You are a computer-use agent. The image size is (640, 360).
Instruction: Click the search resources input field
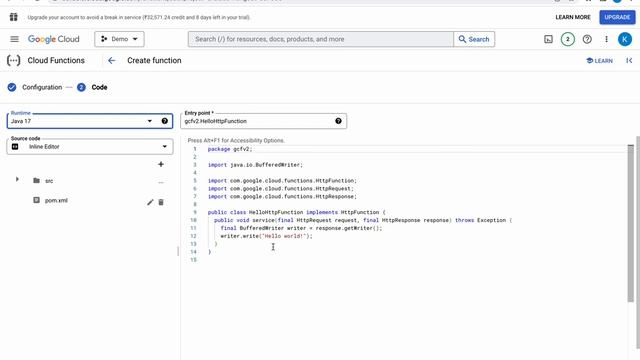[320, 39]
